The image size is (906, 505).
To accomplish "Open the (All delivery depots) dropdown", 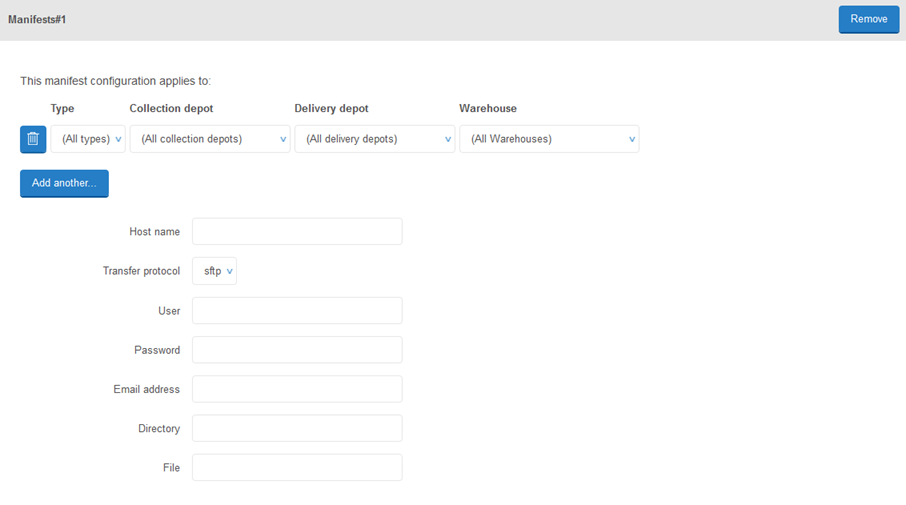I will pos(375,139).
